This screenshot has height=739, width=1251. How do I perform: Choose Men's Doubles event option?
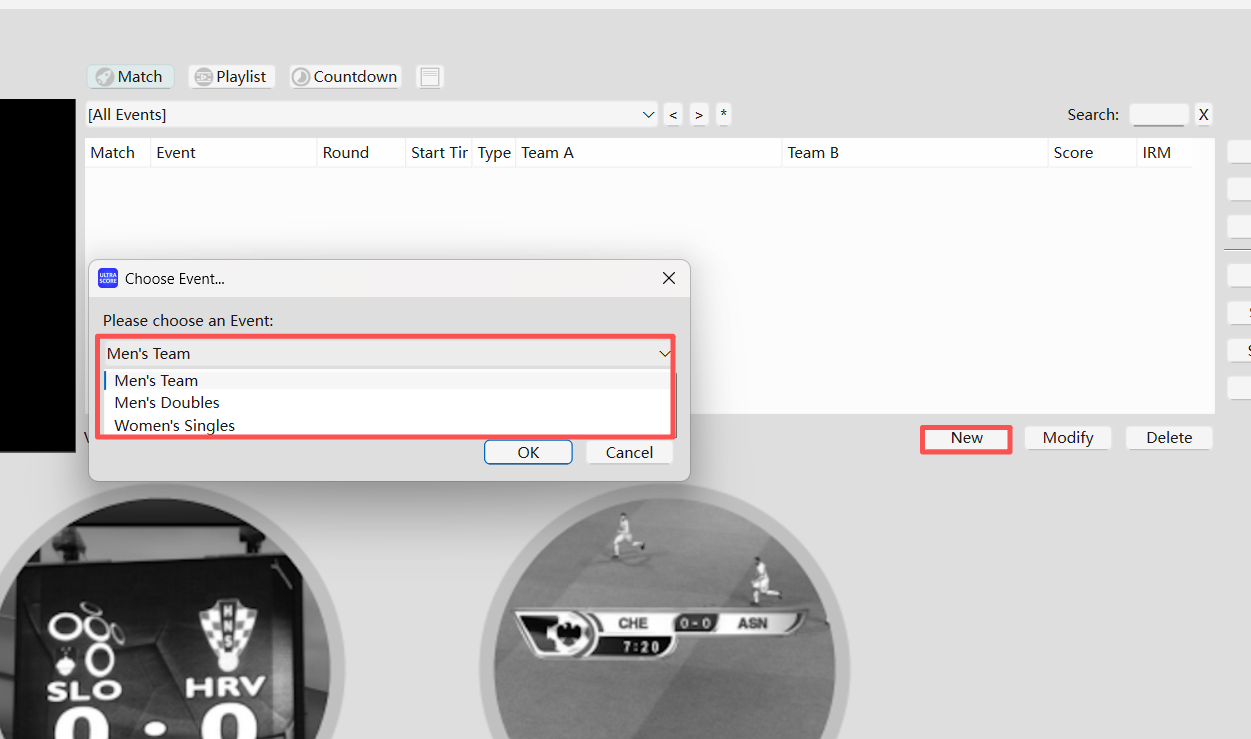point(167,403)
